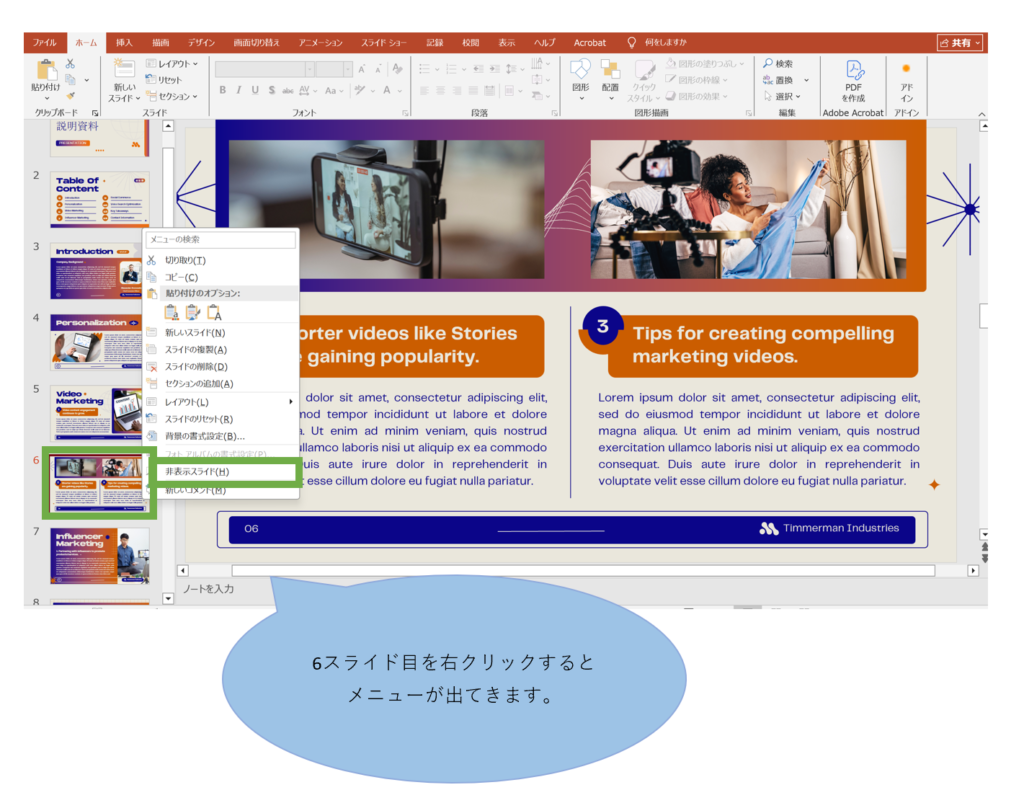This screenshot has height=790, width=1024.
Task: Click the Share (共有) button
Action: click(960, 43)
